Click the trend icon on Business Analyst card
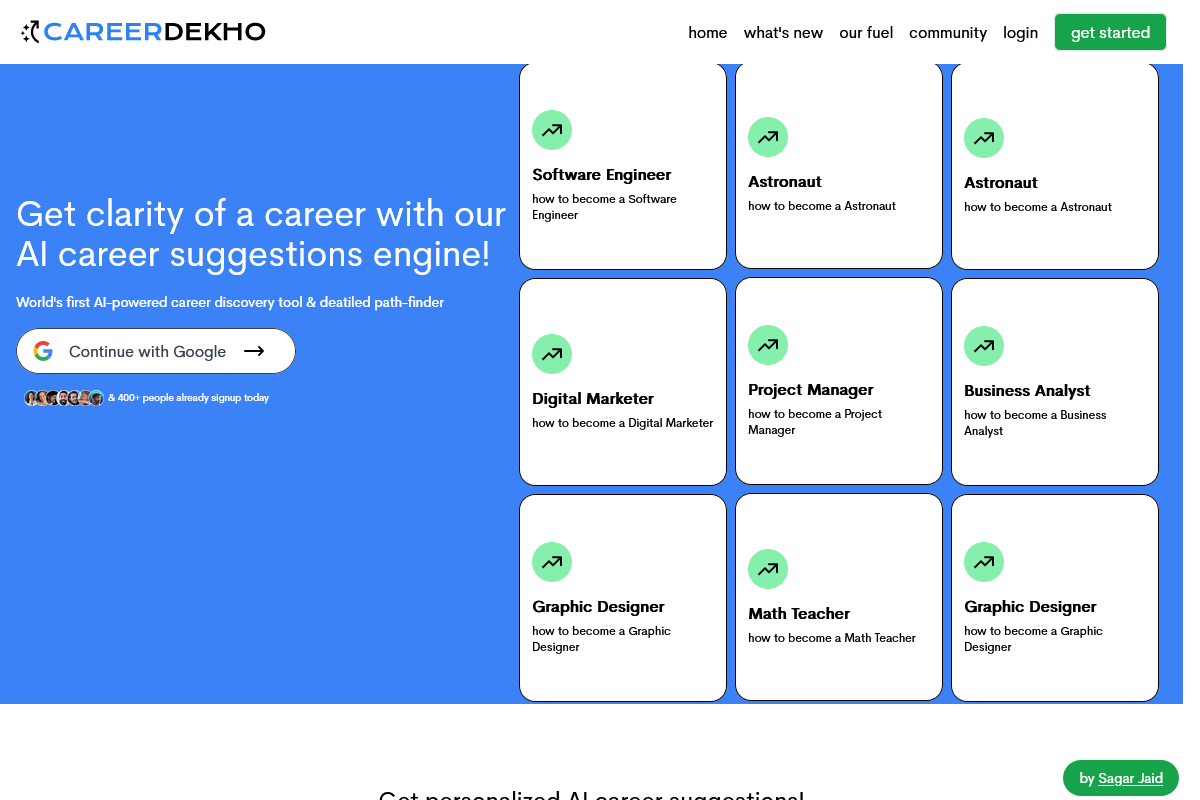 point(984,346)
